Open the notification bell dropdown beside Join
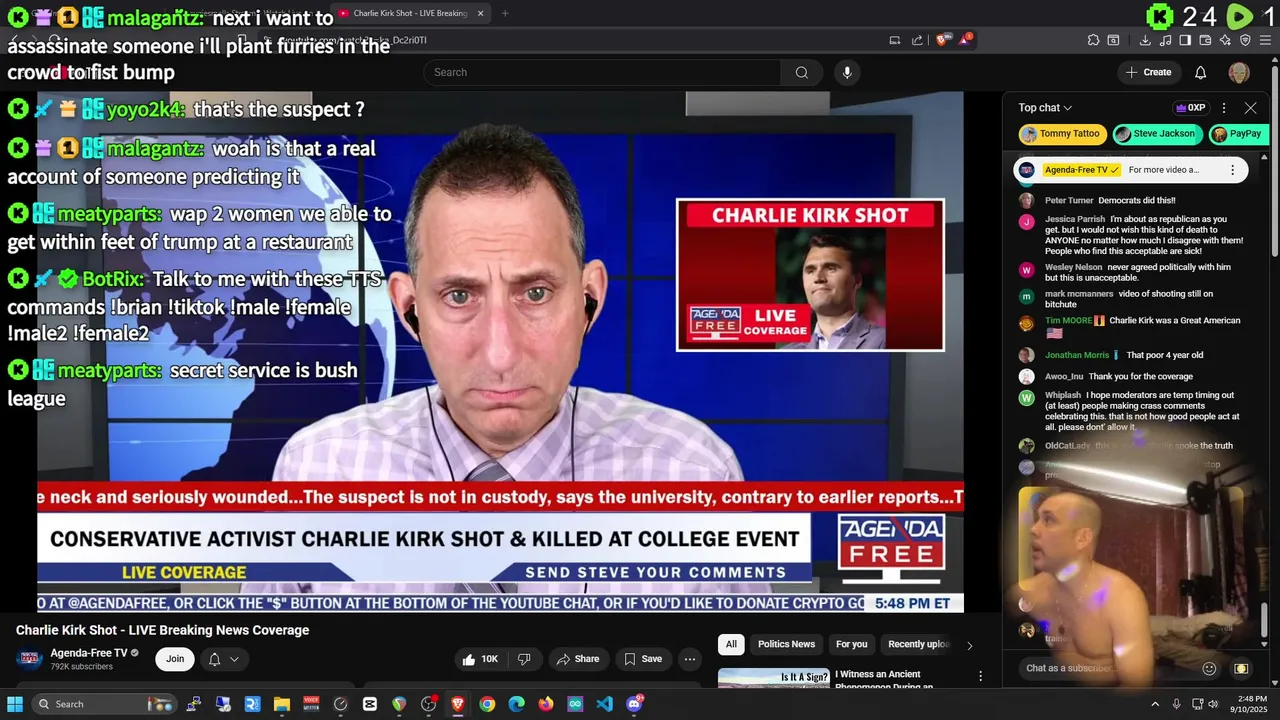Viewport: 1280px width, 720px height. (223, 659)
